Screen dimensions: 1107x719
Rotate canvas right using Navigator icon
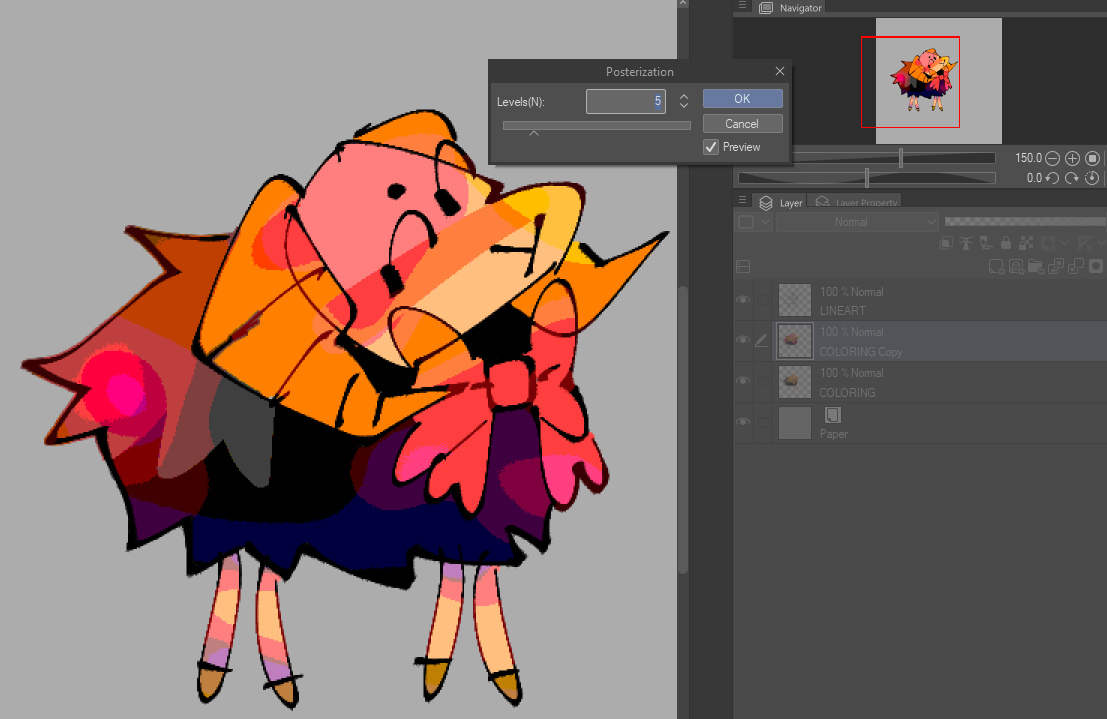pos(1072,178)
